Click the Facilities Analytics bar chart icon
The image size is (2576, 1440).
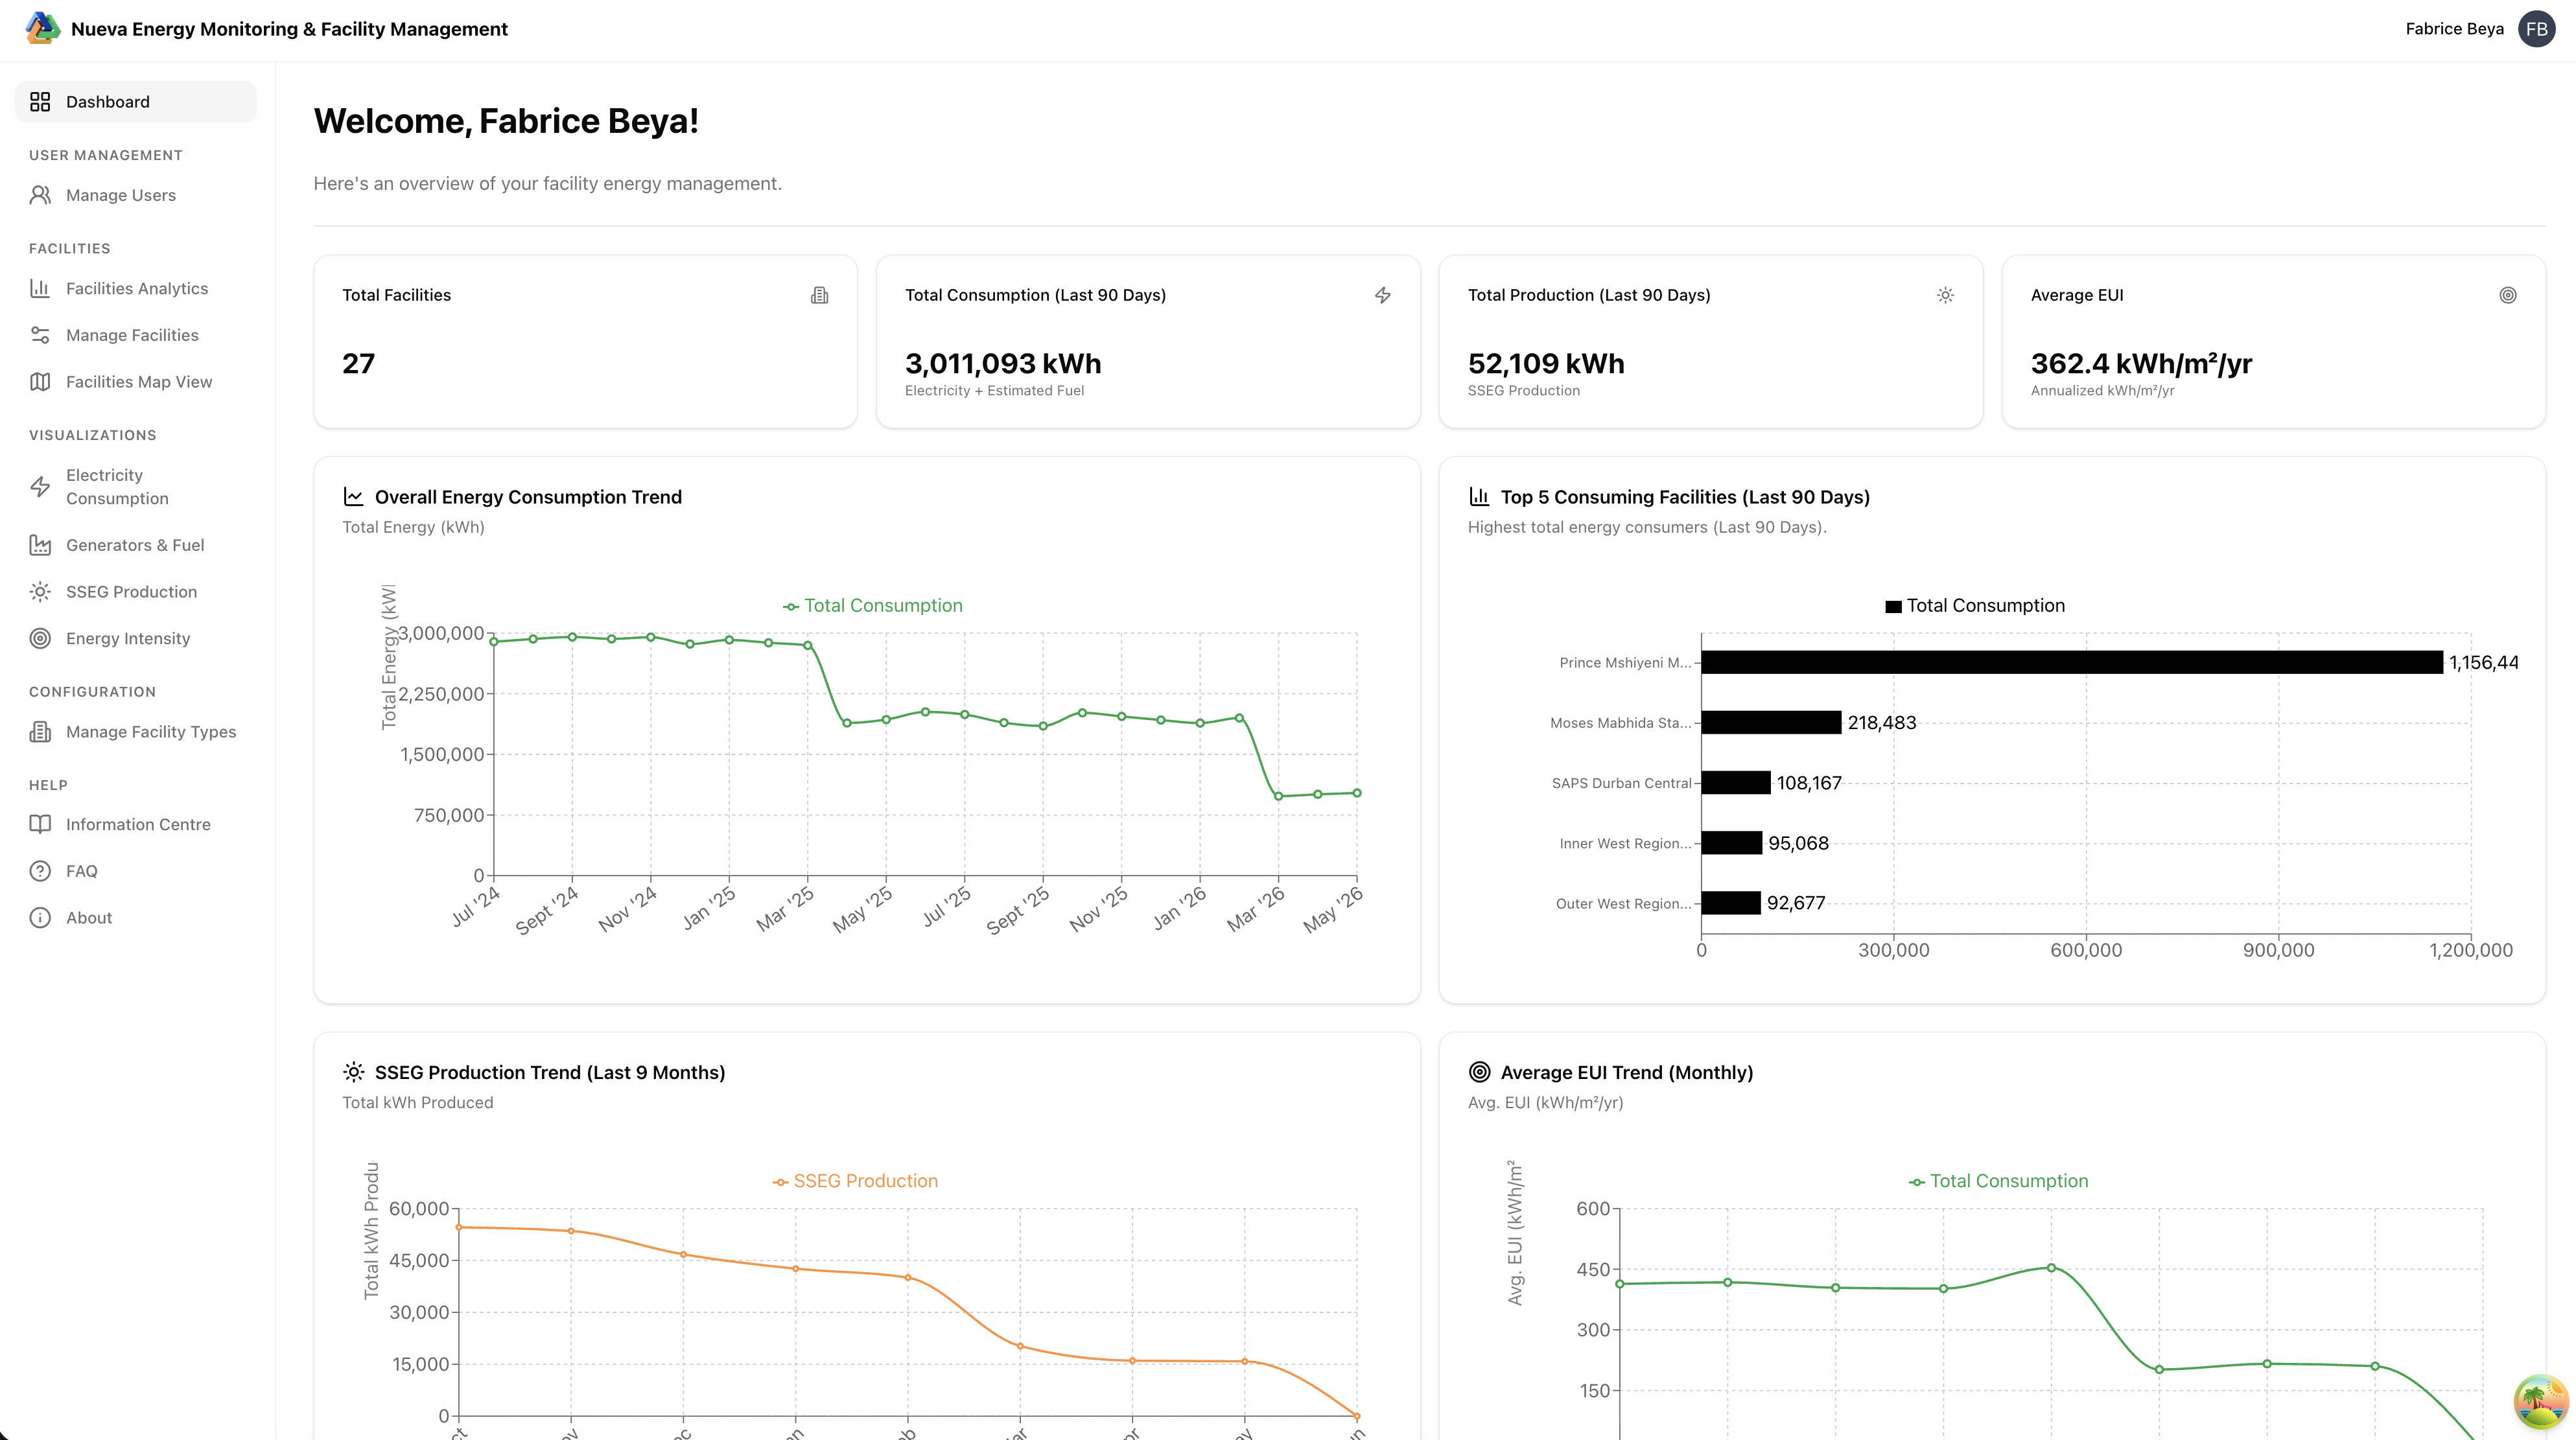pyautogui.click(x=40, y=288)
